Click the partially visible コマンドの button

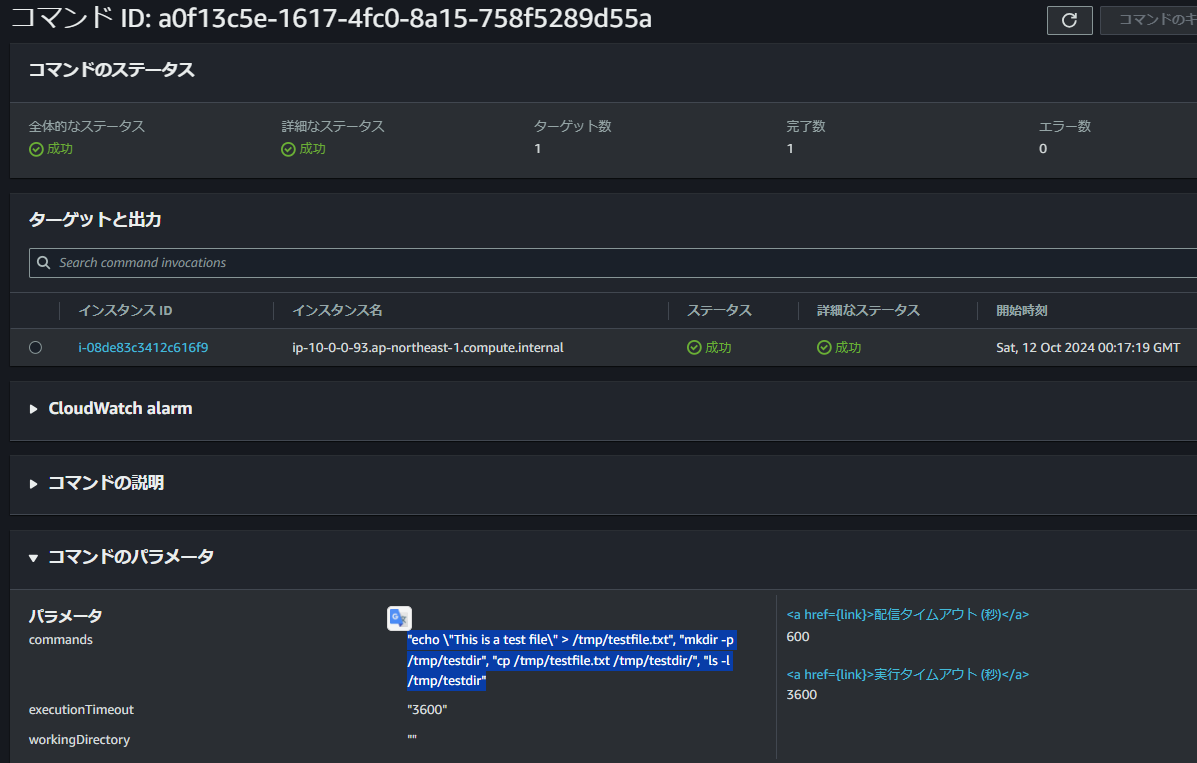point(1149,21)
